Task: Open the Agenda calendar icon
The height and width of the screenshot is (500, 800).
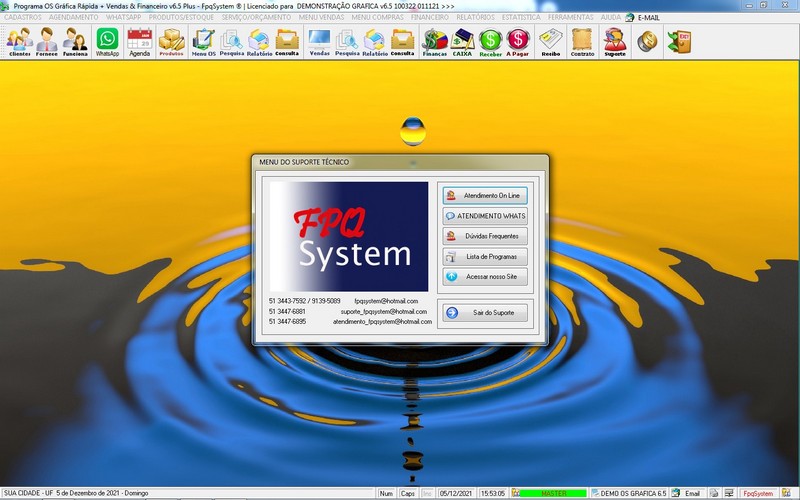Action: (x=139, y=42)
